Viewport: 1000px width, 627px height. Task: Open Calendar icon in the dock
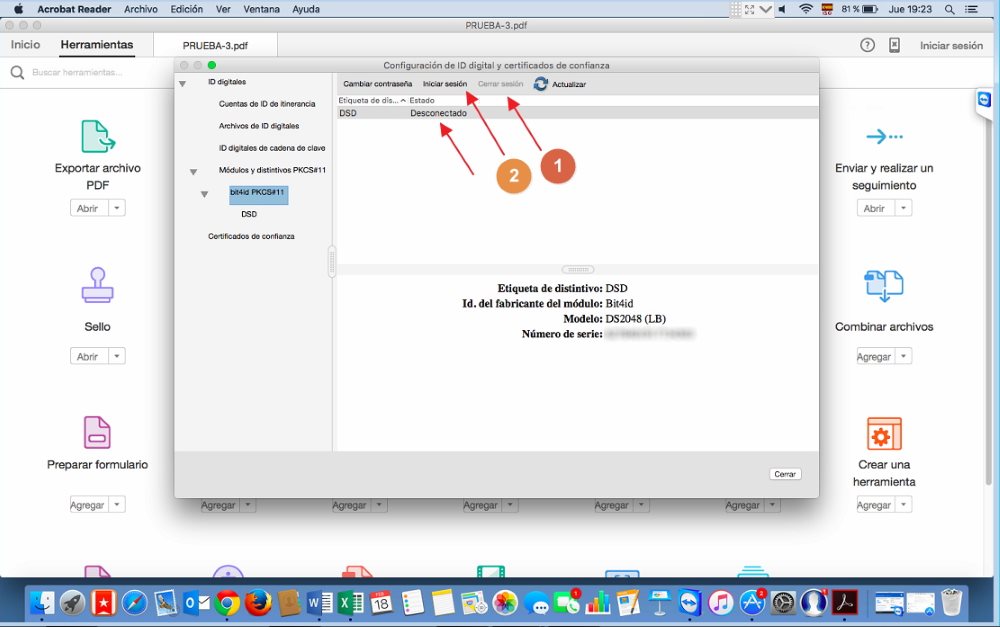[381, 602]
